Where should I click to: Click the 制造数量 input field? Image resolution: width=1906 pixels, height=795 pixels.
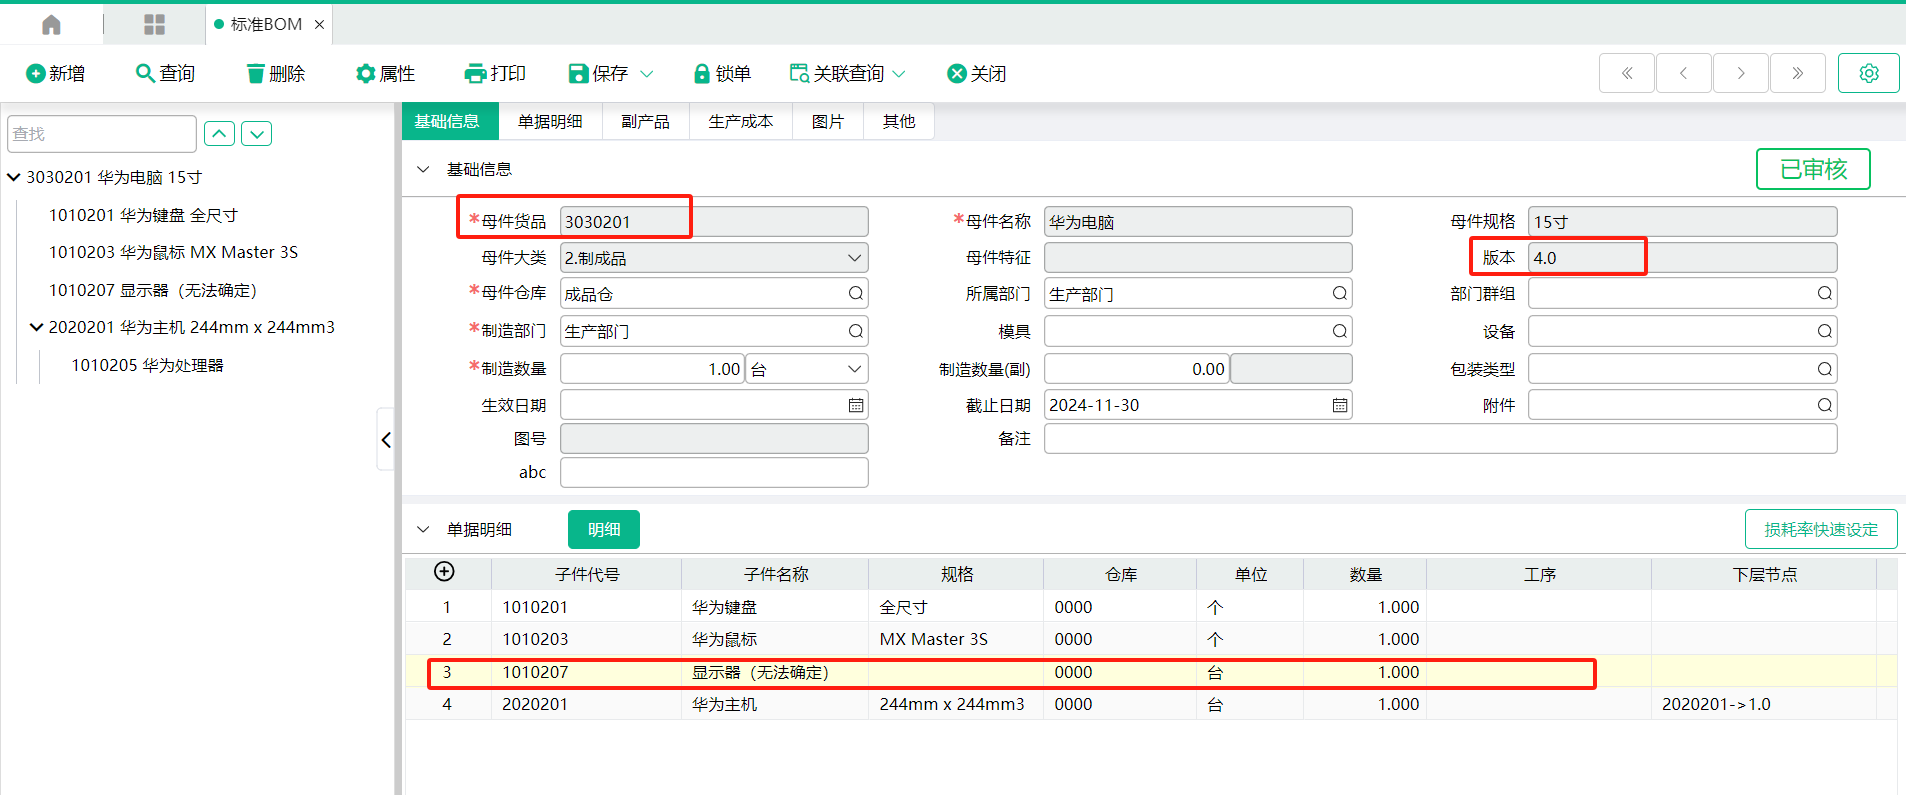click(652, 369)
